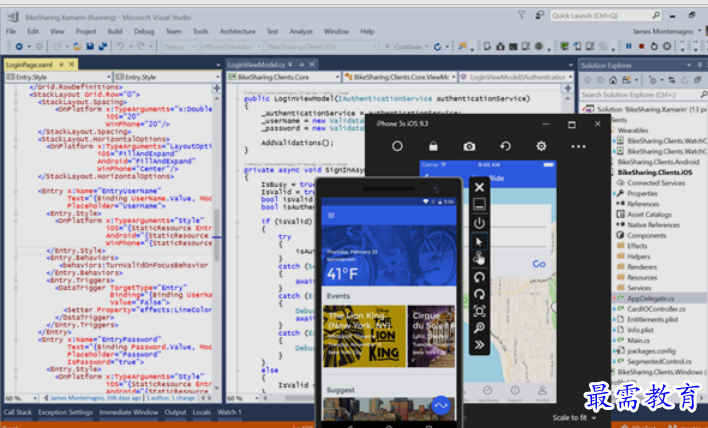Click the Zoom magnifier in emulator toolbar
This screenshot has width=708, height=428.
[479, 328]
